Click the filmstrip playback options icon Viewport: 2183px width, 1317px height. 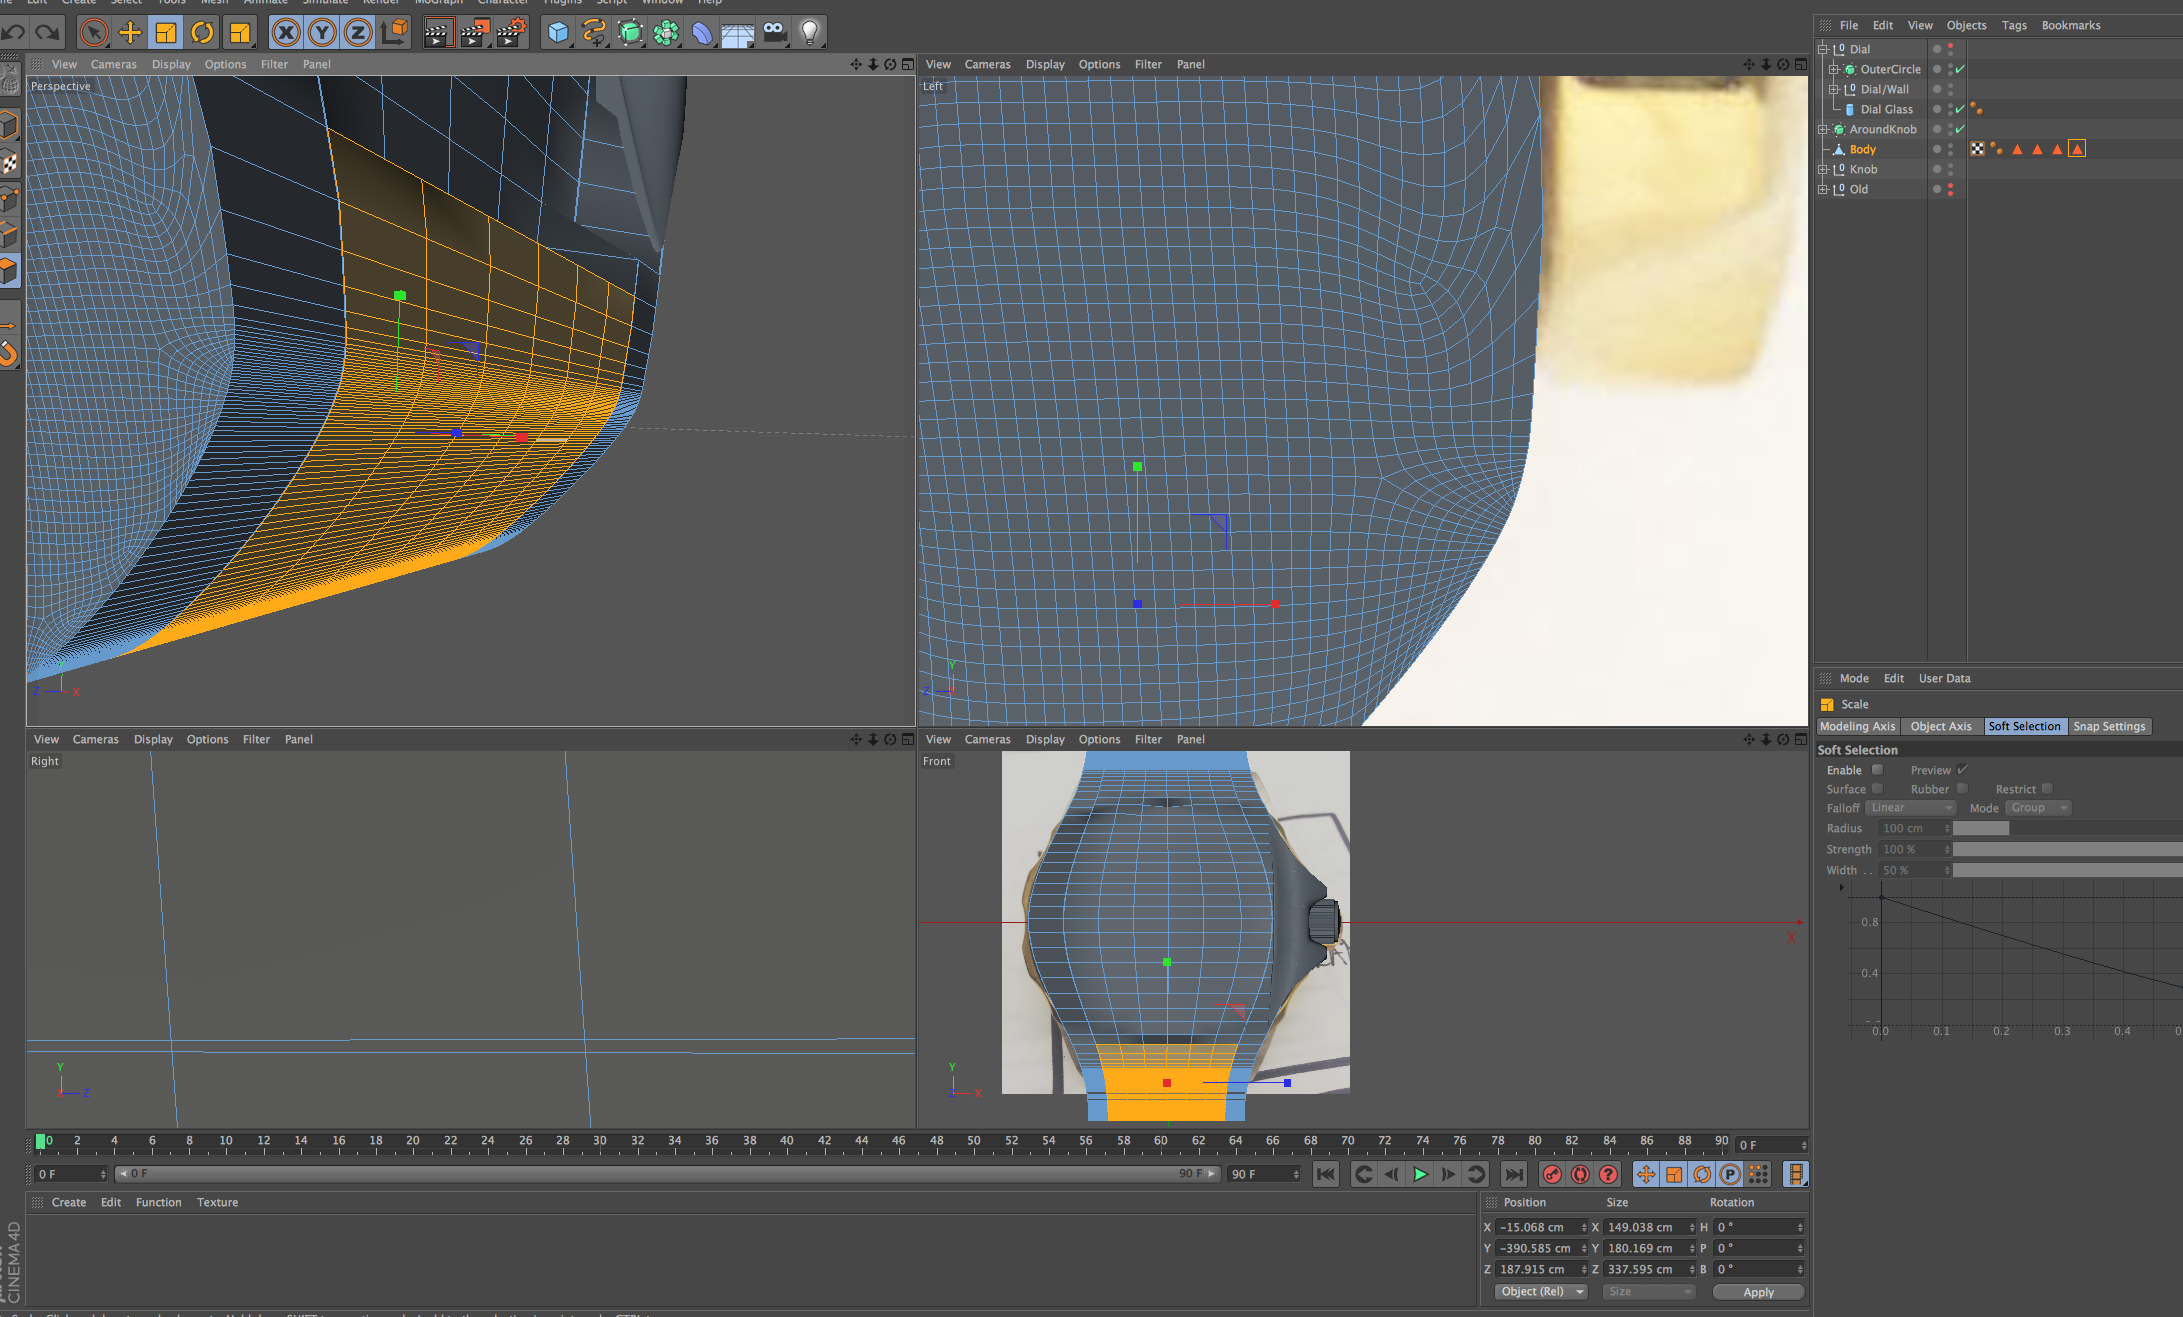coord(1796,1174)
